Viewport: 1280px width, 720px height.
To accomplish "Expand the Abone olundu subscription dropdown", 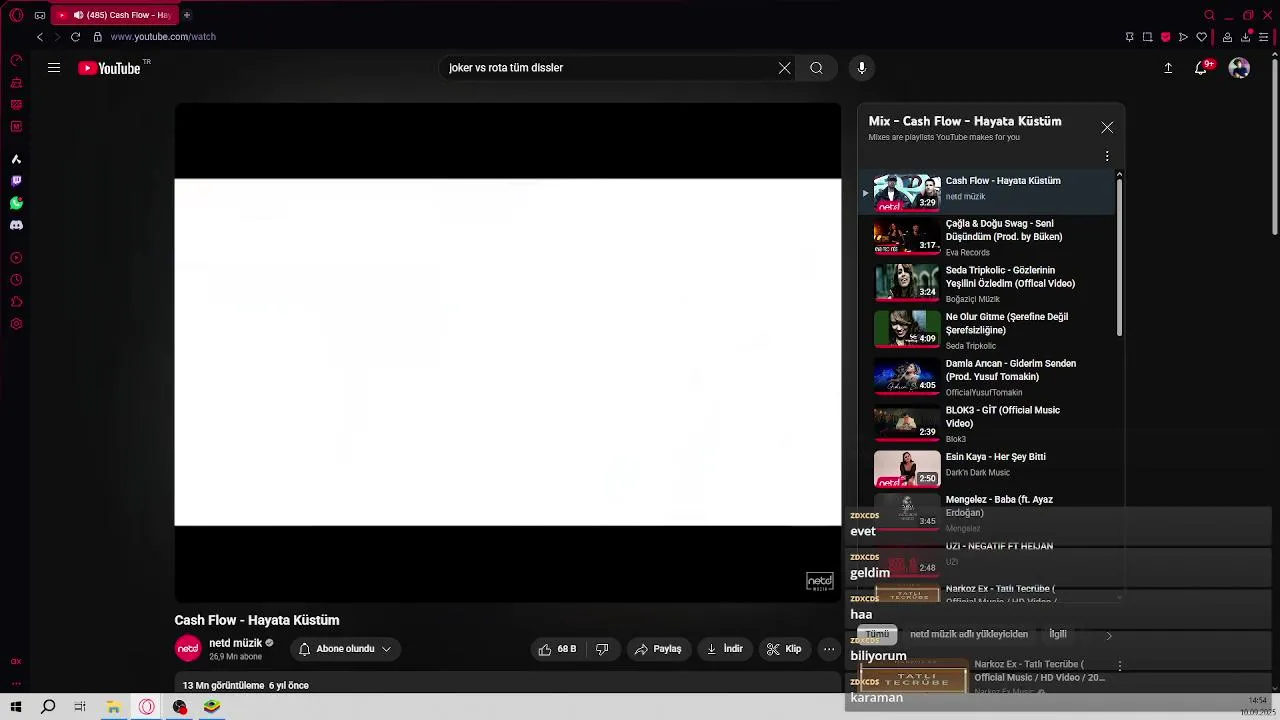I will (x=345, y=649).
